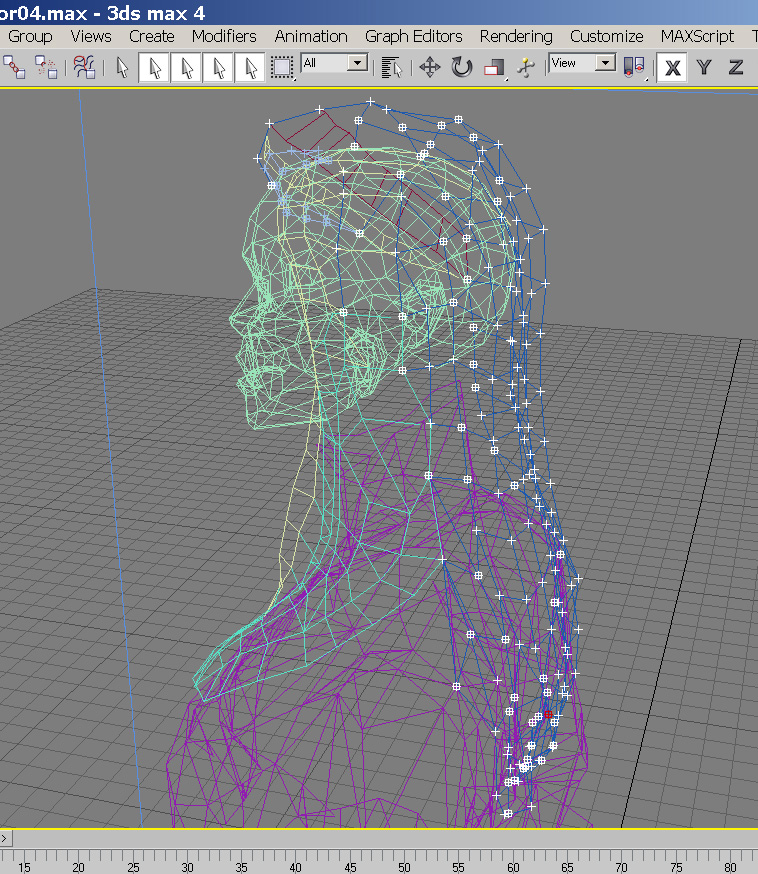This screenshot has height=874, width=758.
Task: Open the Select by Name list icon
Action: coord(393,67)
